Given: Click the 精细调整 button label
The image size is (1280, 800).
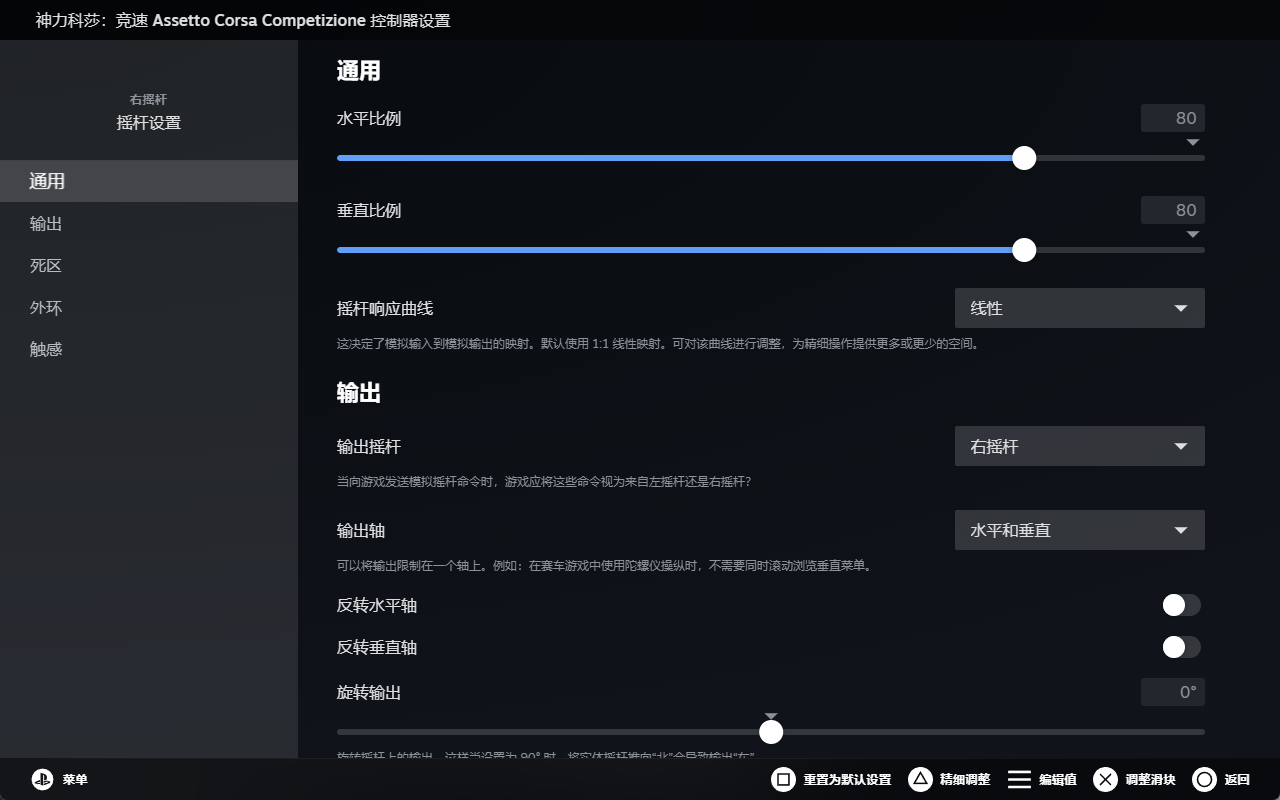Looking at the screenshot, I should click(x=965, y=780).
